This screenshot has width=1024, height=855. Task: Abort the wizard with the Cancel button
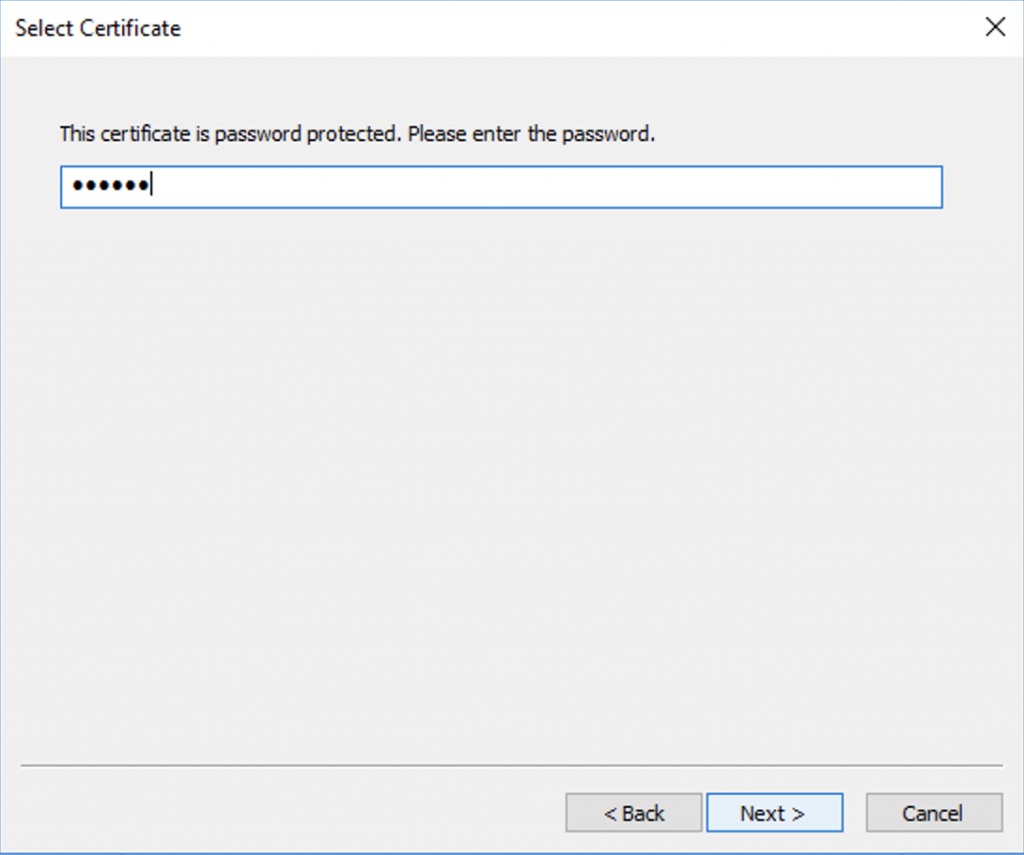[x=932, y=812]
